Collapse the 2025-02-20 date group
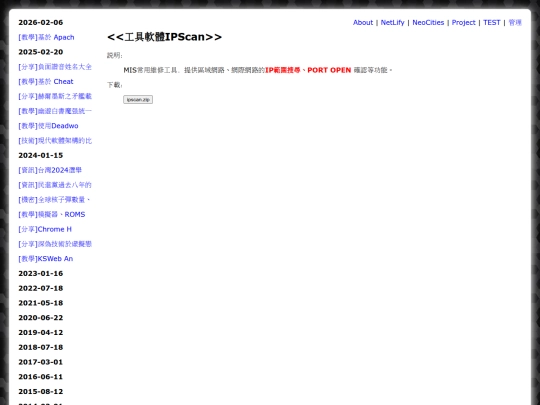 (41, 52)
